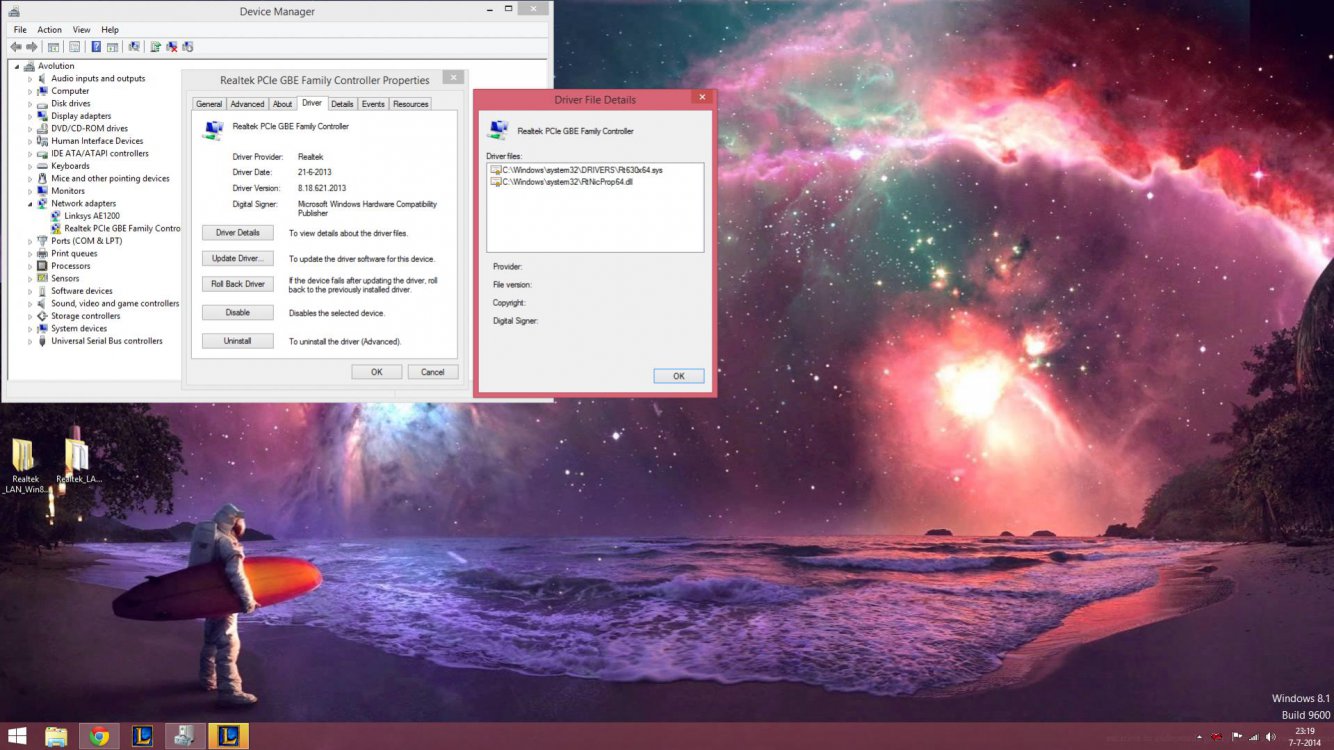Switch to the Resources tab
The image size is (1334, 750).
point(410,104)
